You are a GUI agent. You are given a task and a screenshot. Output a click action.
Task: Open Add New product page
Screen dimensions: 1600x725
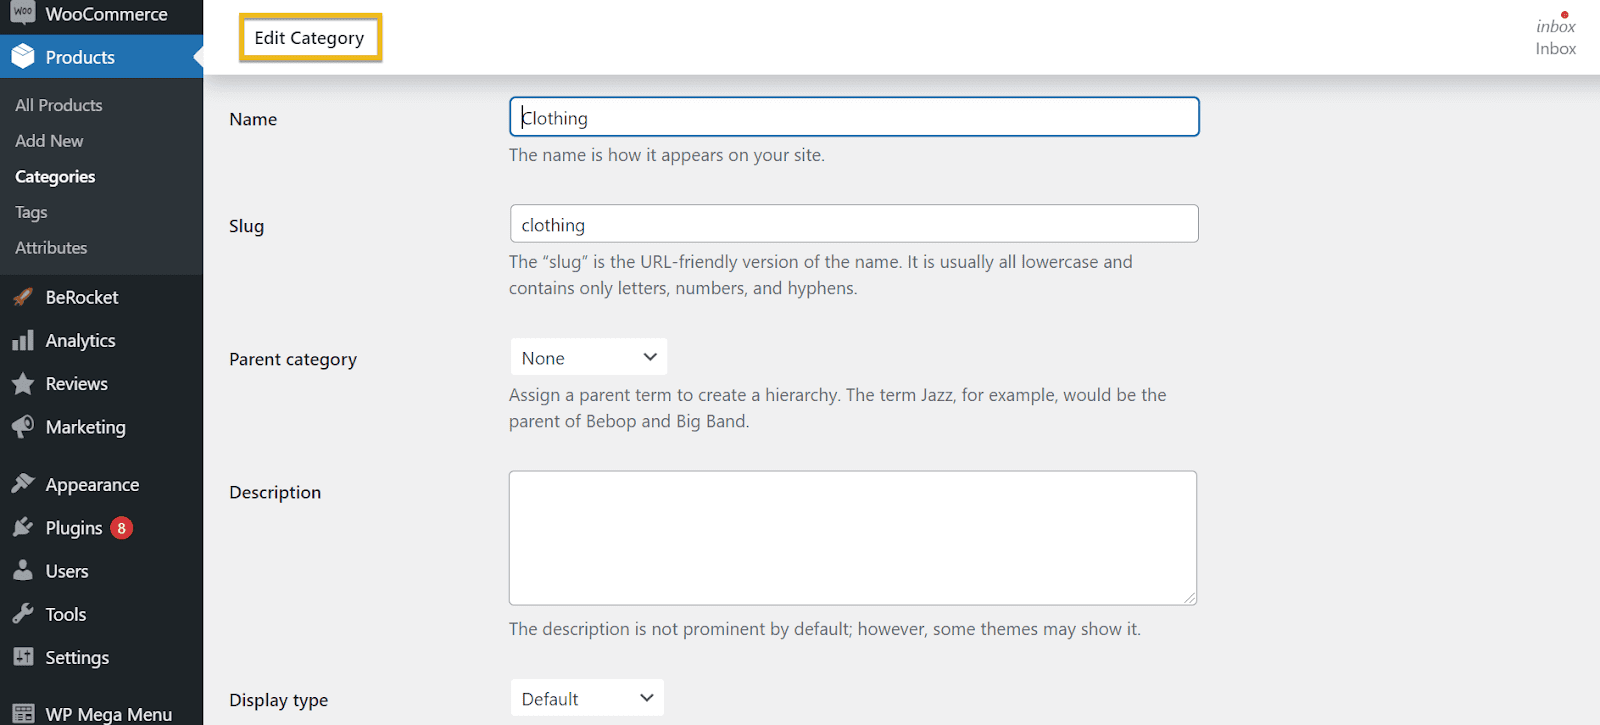point(49,141)
